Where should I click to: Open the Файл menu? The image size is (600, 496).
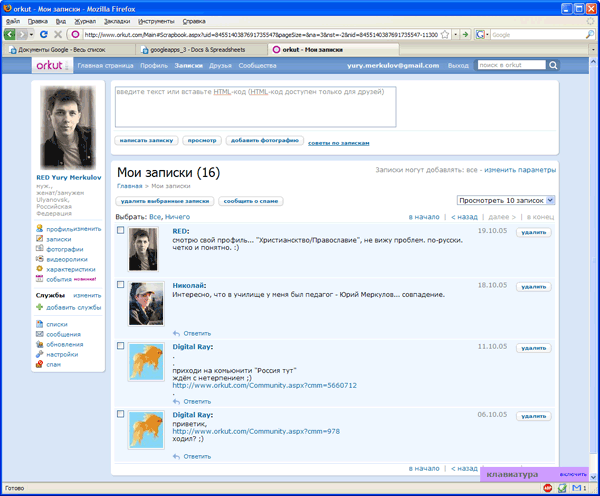point(13,21)
